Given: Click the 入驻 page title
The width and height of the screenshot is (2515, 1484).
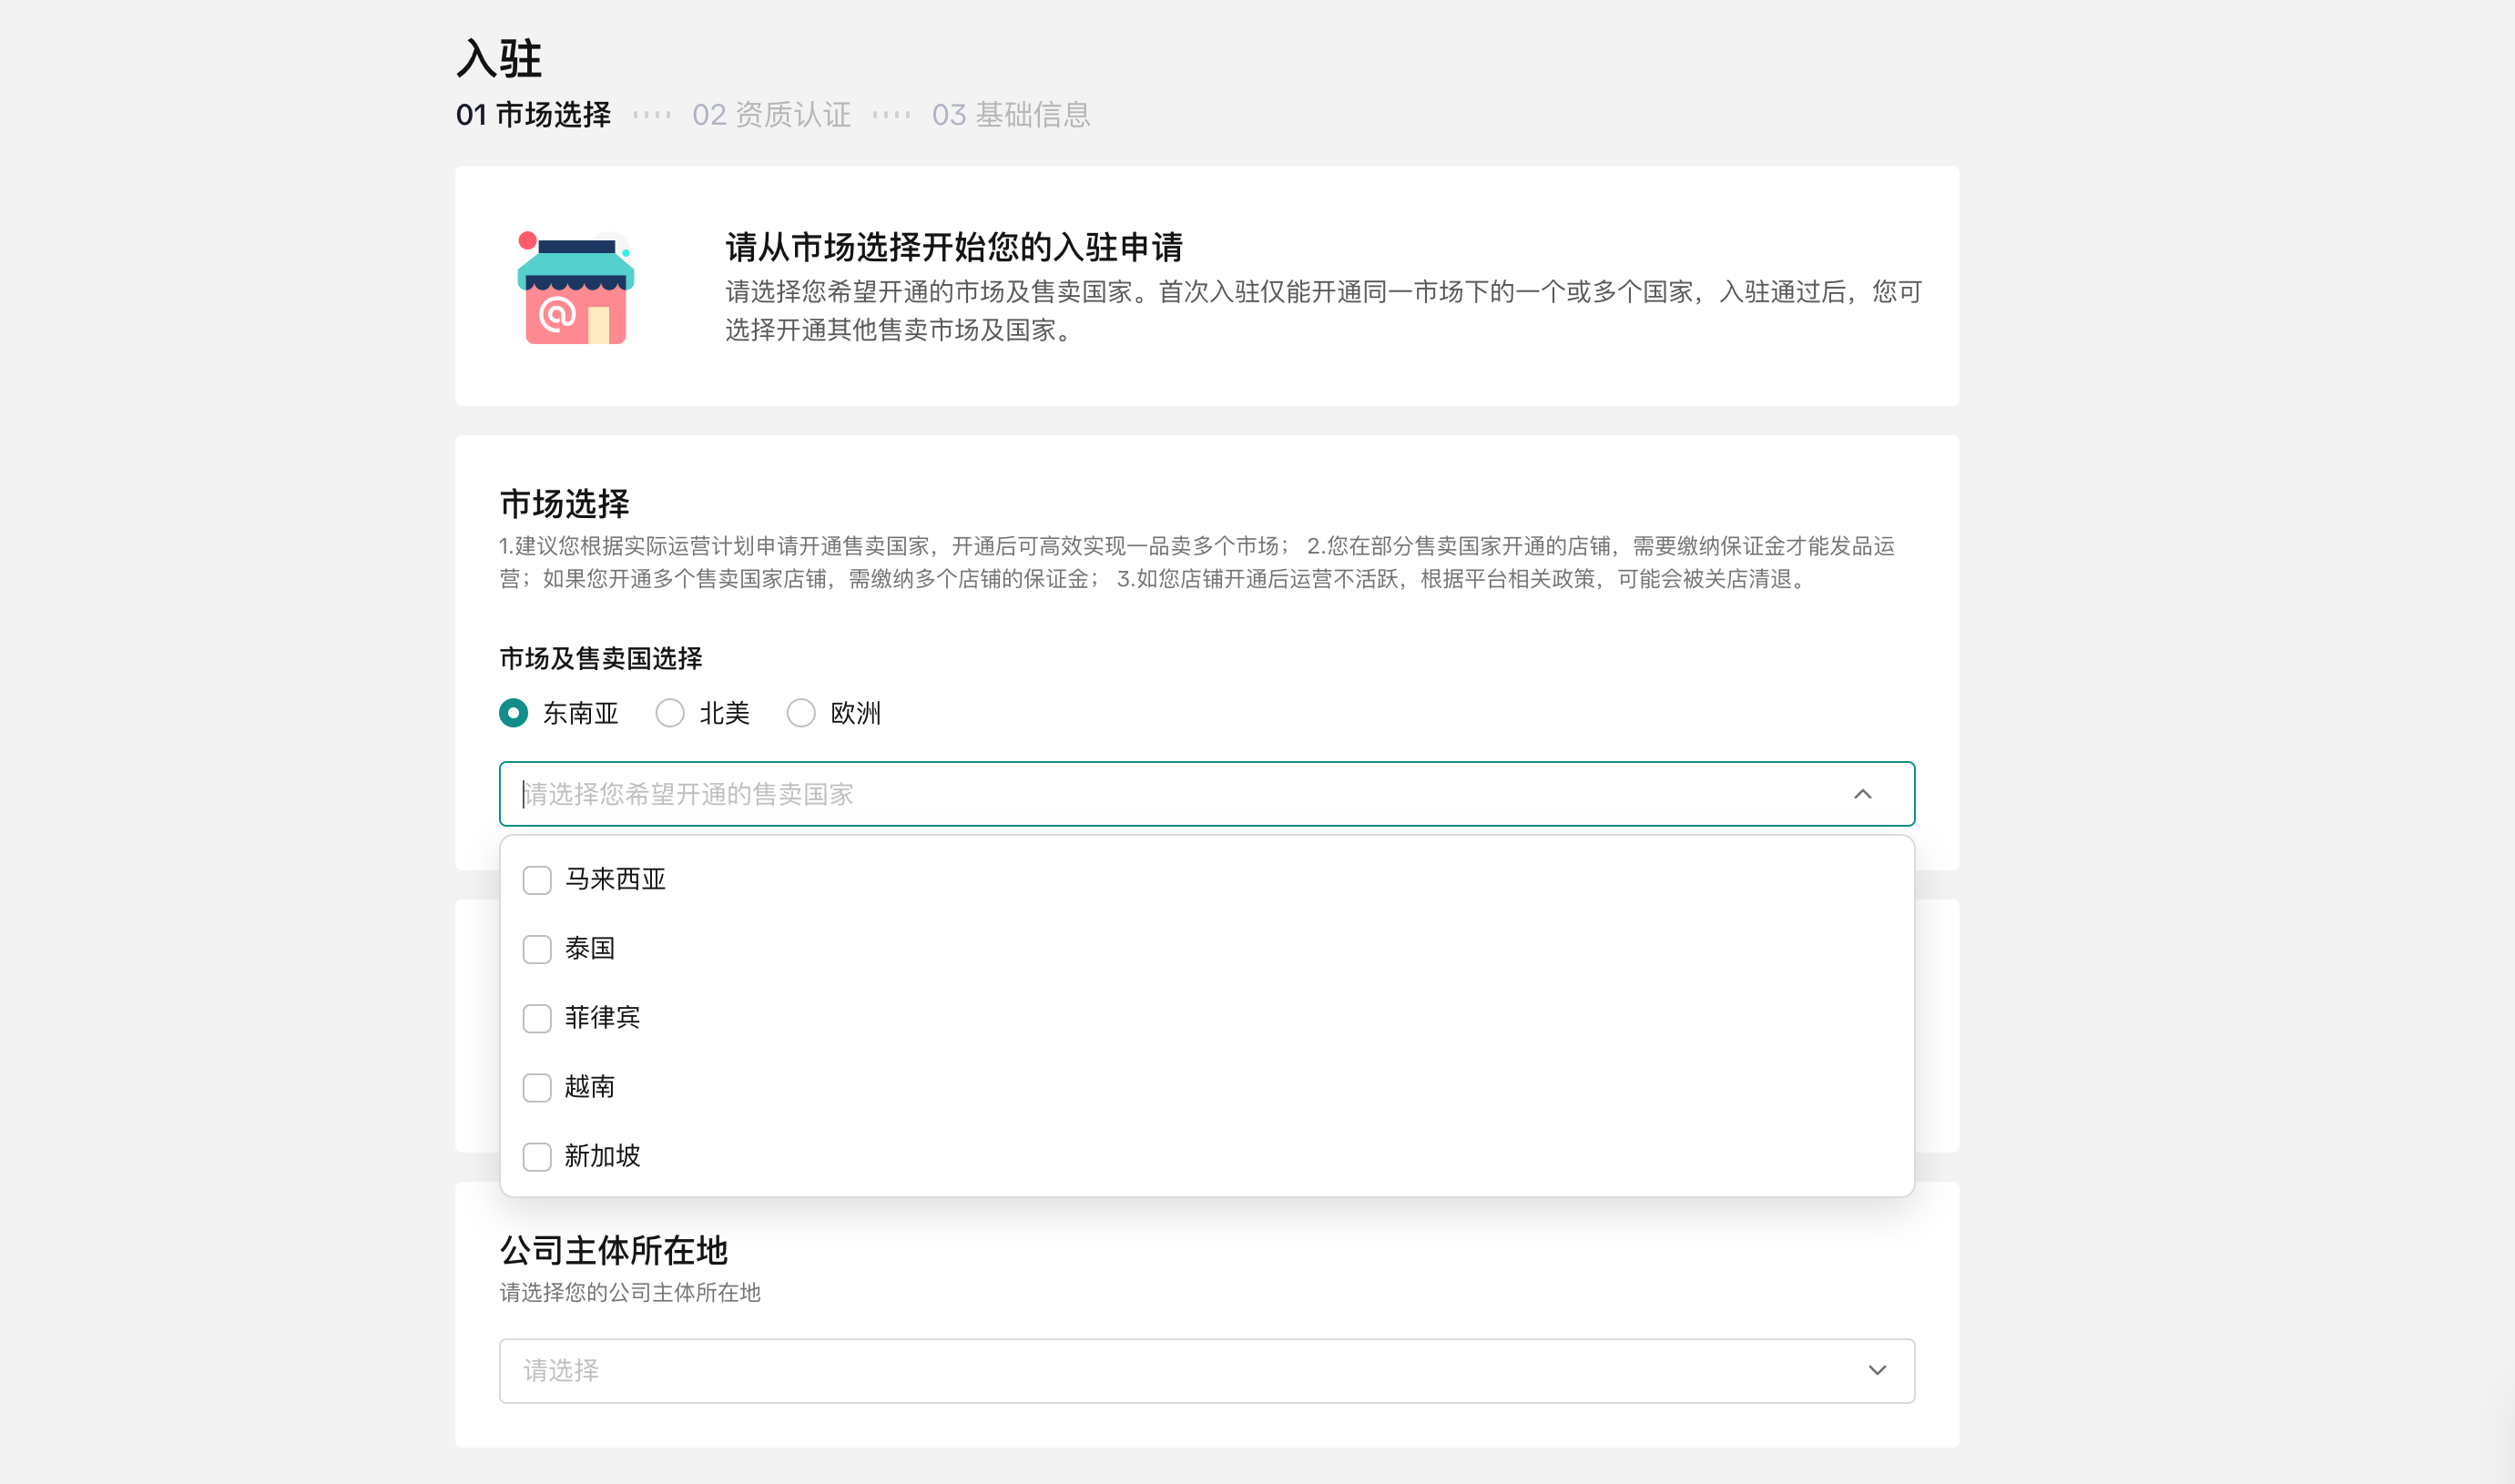Looking at the screenshot, I should click(x=499, y=58).
